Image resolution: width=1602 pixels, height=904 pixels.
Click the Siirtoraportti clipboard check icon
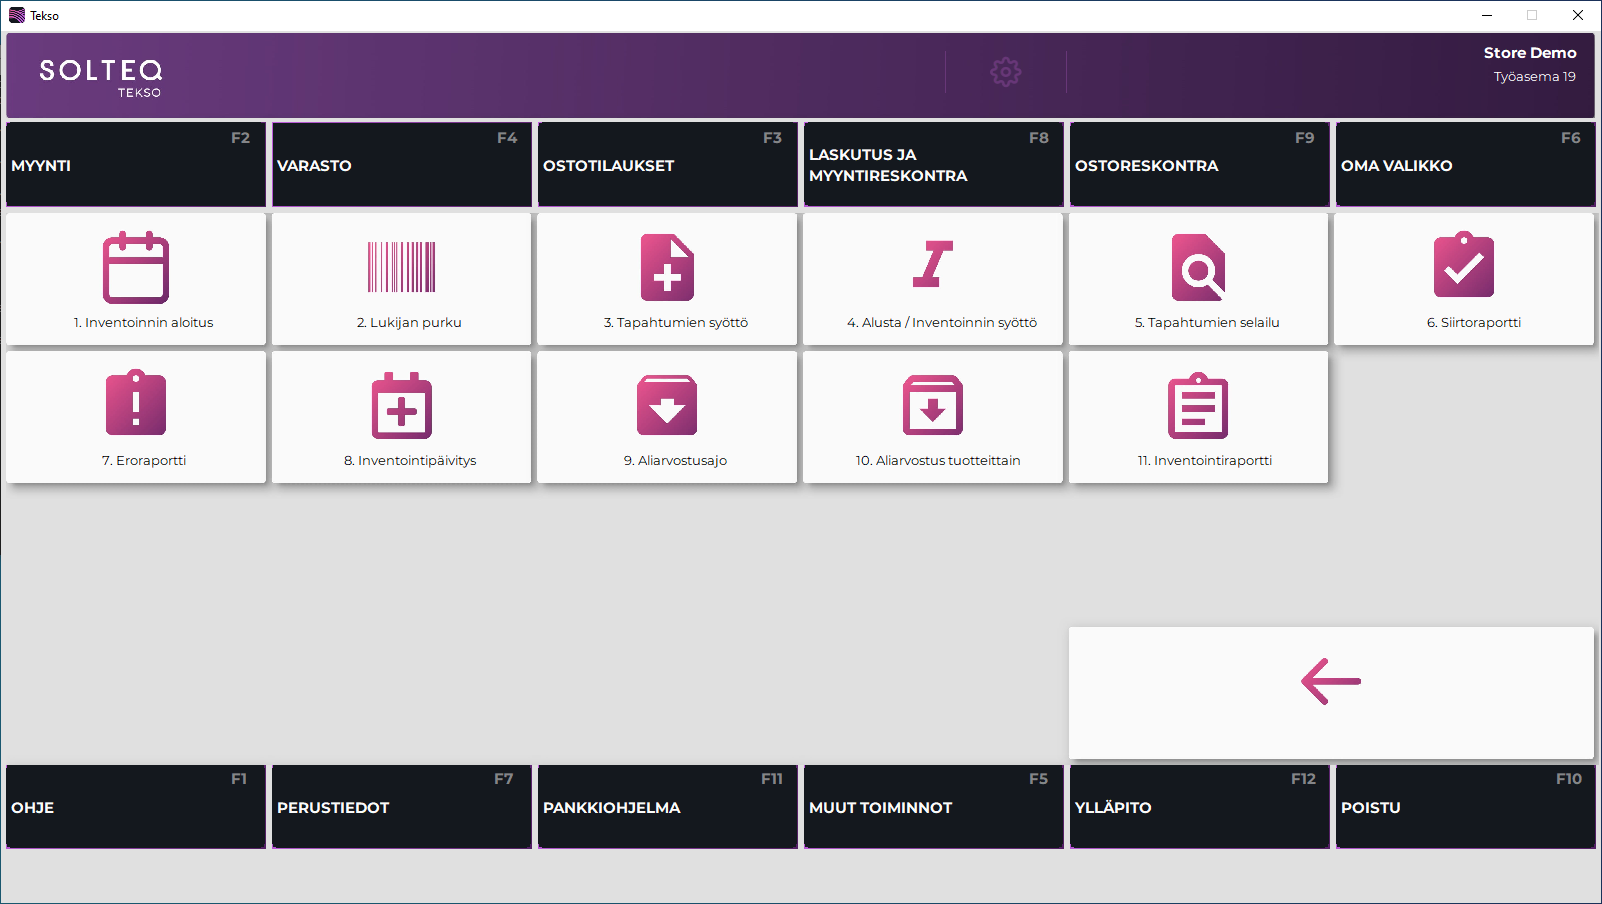pyautogui.click(x=1463, y=266)
